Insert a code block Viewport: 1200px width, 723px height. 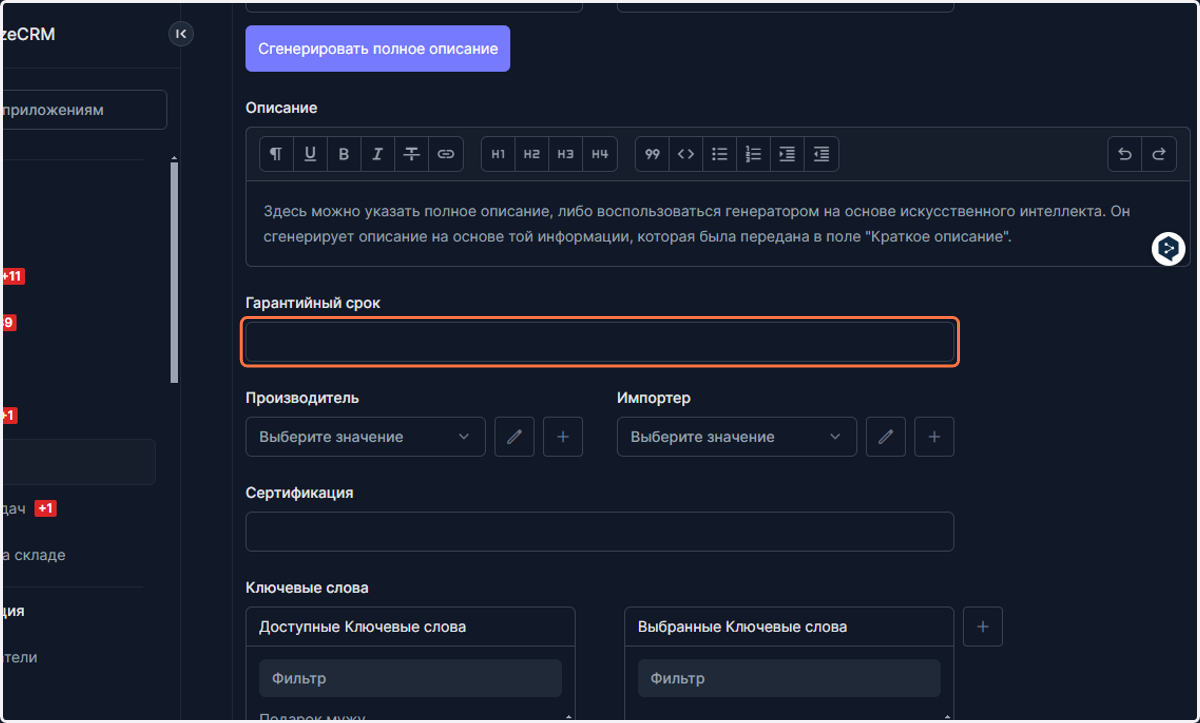[686, 154]
